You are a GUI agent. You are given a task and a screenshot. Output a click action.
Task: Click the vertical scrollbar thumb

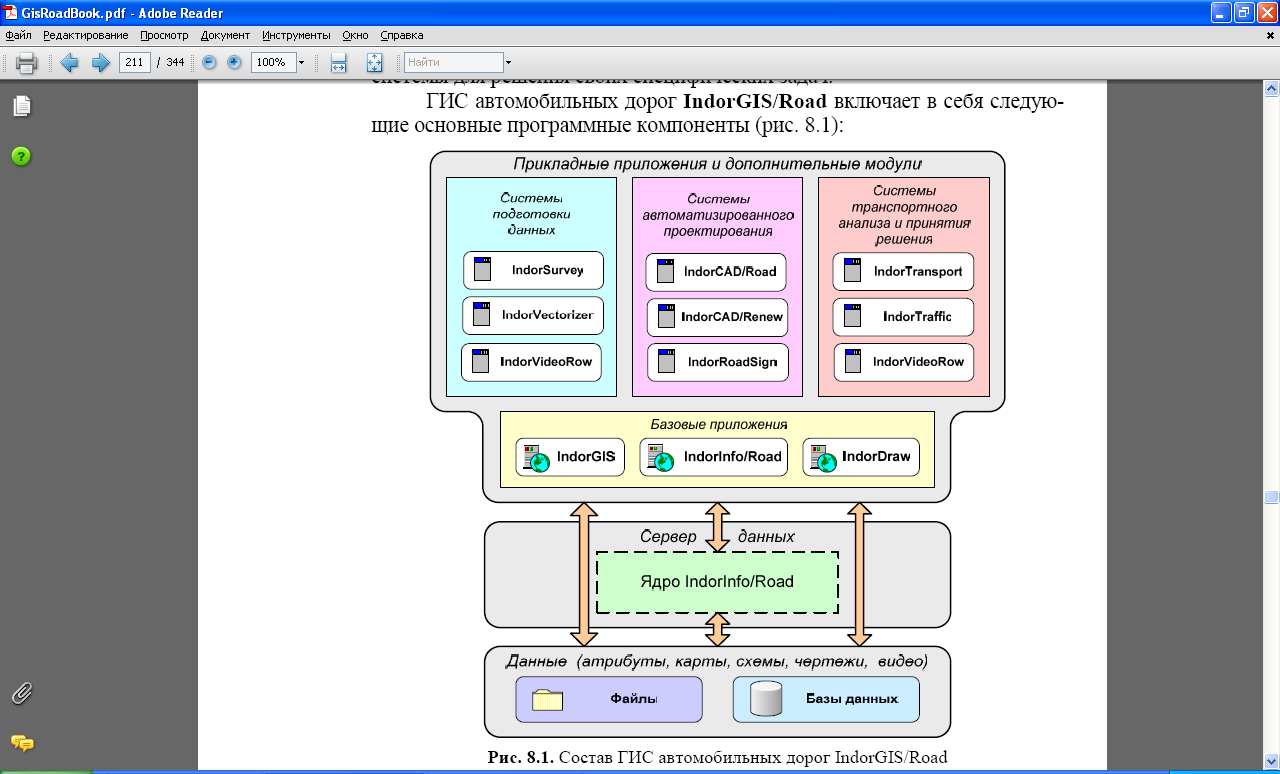click(x=1271, y=497)
